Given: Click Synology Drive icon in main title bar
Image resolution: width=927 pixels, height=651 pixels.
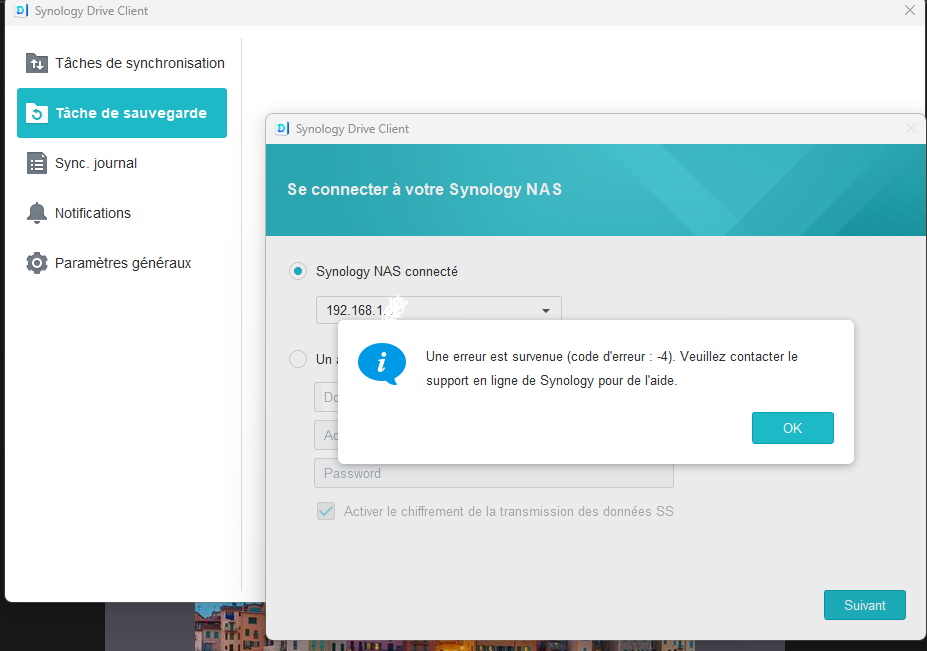Looking at the screenshot, I should coord(21,11).
